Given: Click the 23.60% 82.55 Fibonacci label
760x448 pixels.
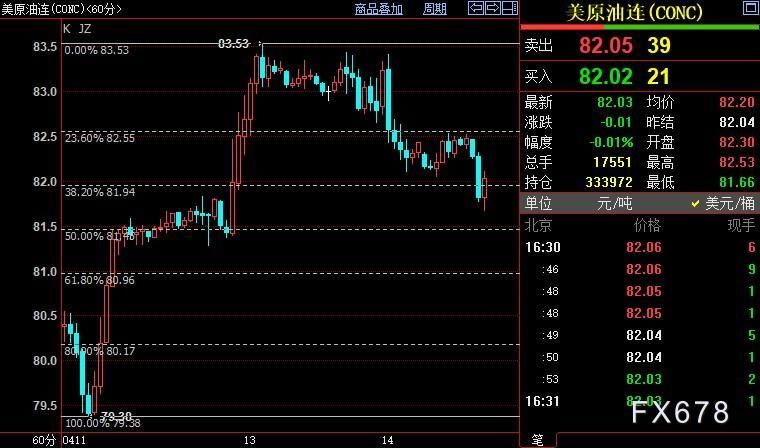Looking at the screenshot, I should tap(100, 138).
